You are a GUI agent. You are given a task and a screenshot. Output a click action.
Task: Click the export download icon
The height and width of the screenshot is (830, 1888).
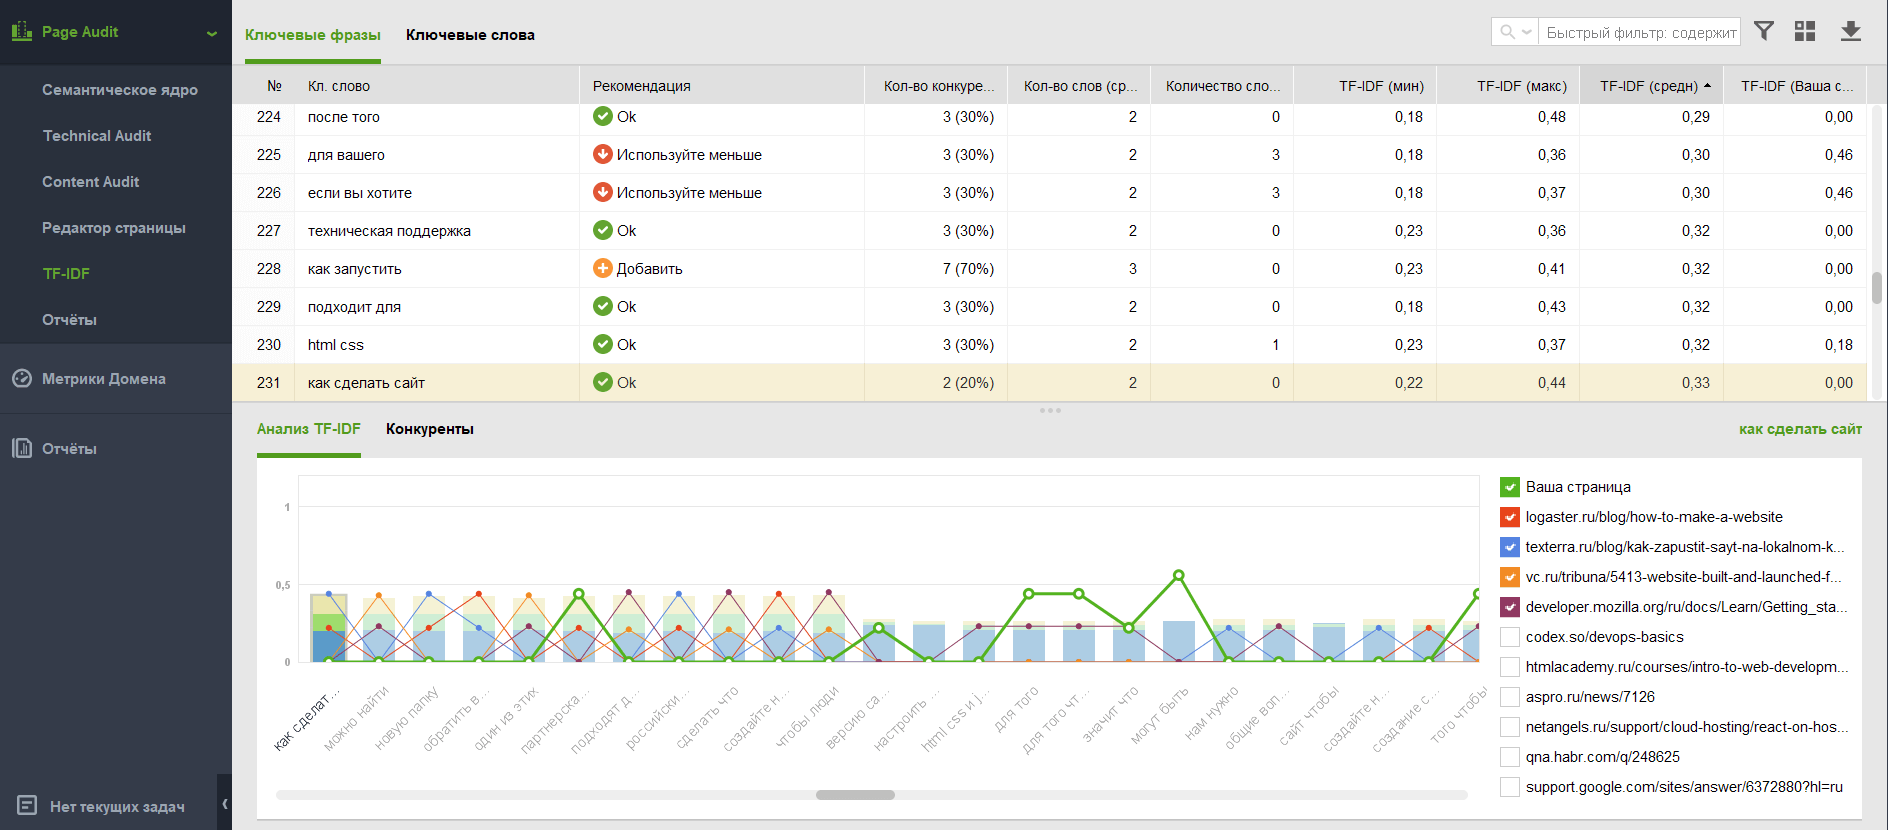(x=1851, y=31)
